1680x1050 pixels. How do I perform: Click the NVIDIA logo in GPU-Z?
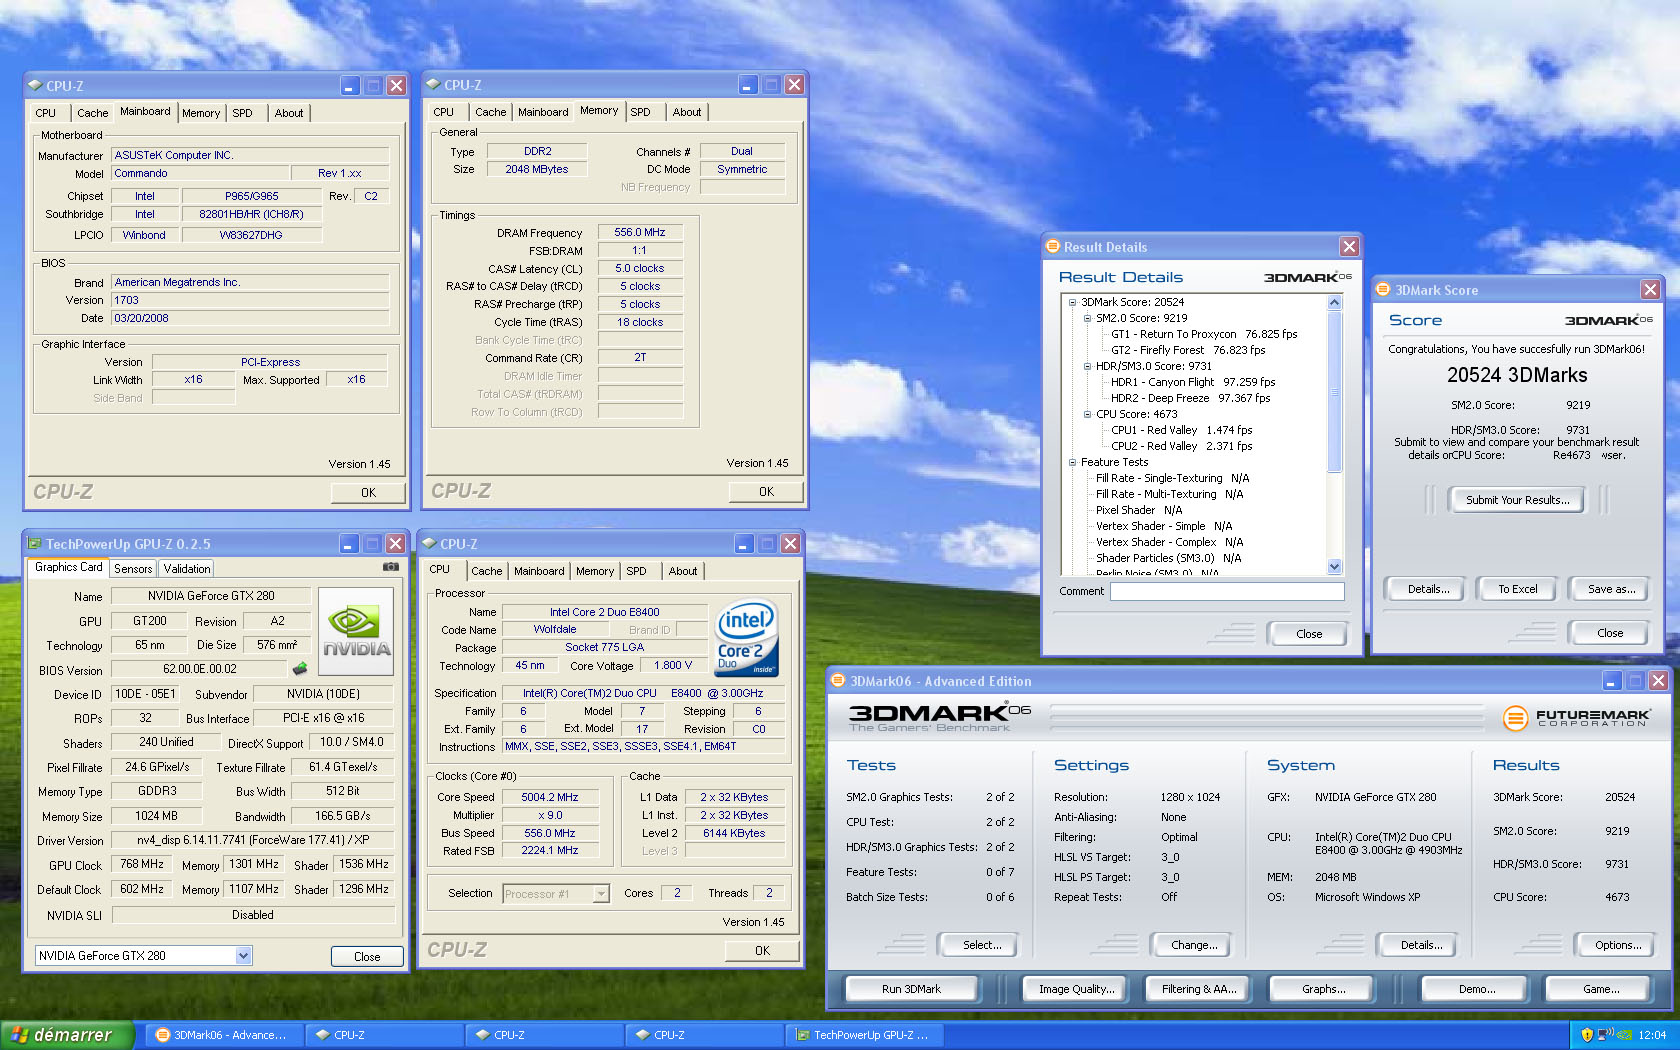pyautogui.click(x=356, y=629)
